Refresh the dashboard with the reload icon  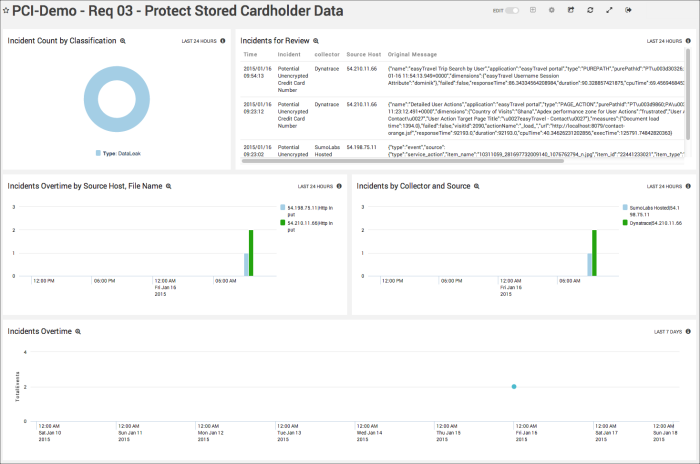[x=590, y=10]
